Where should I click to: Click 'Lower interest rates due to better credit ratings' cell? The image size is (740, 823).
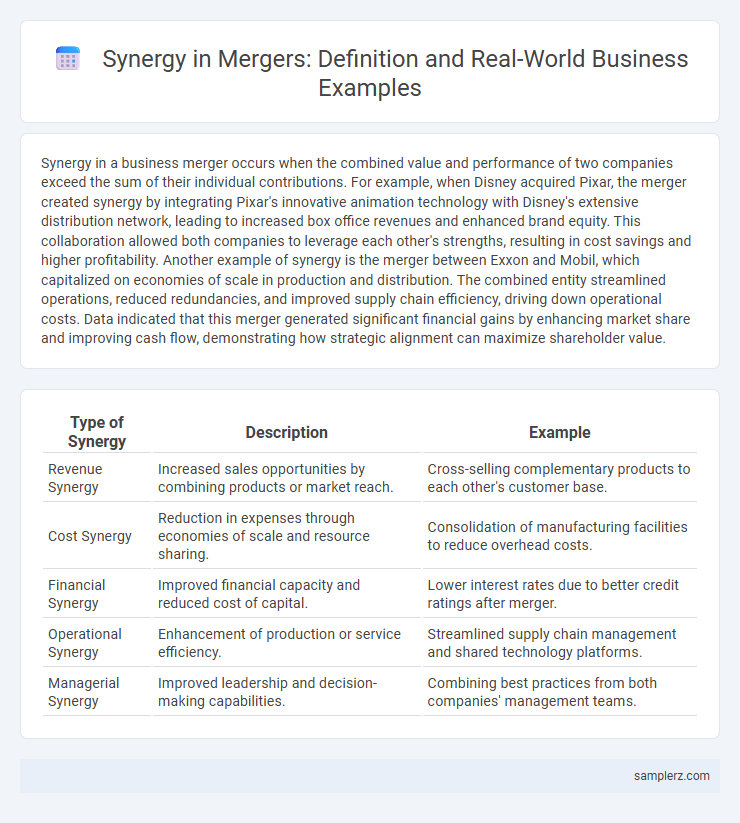(559, 594)
